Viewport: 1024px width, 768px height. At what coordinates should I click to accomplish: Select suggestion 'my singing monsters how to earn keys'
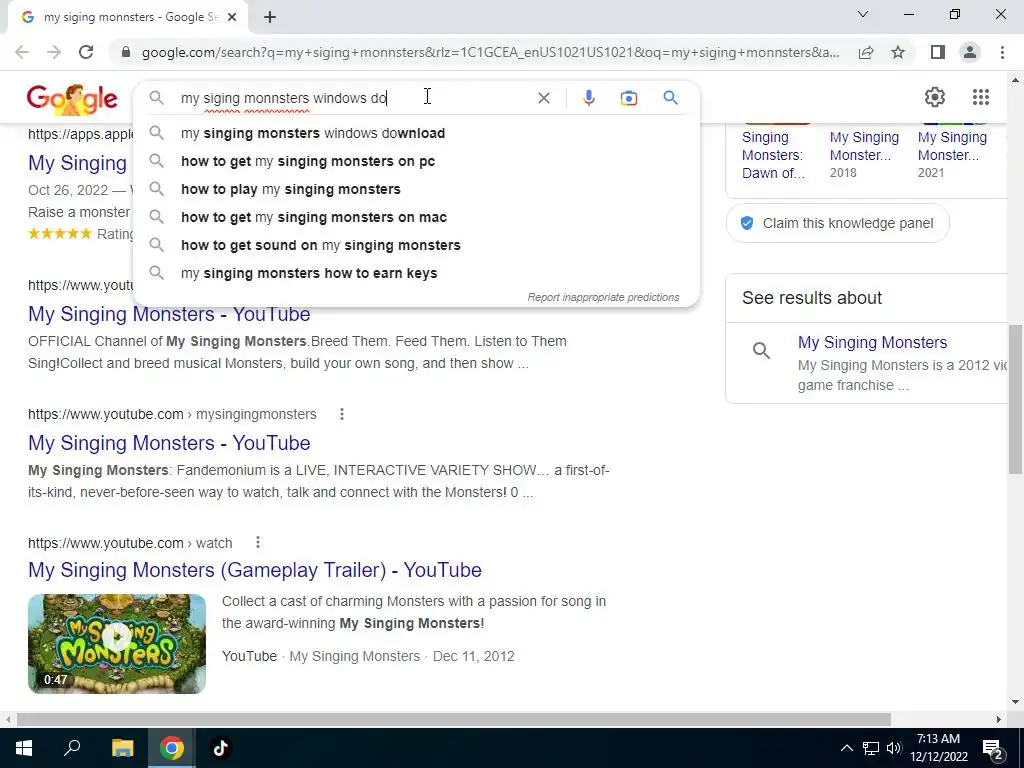tap(415, 274)
